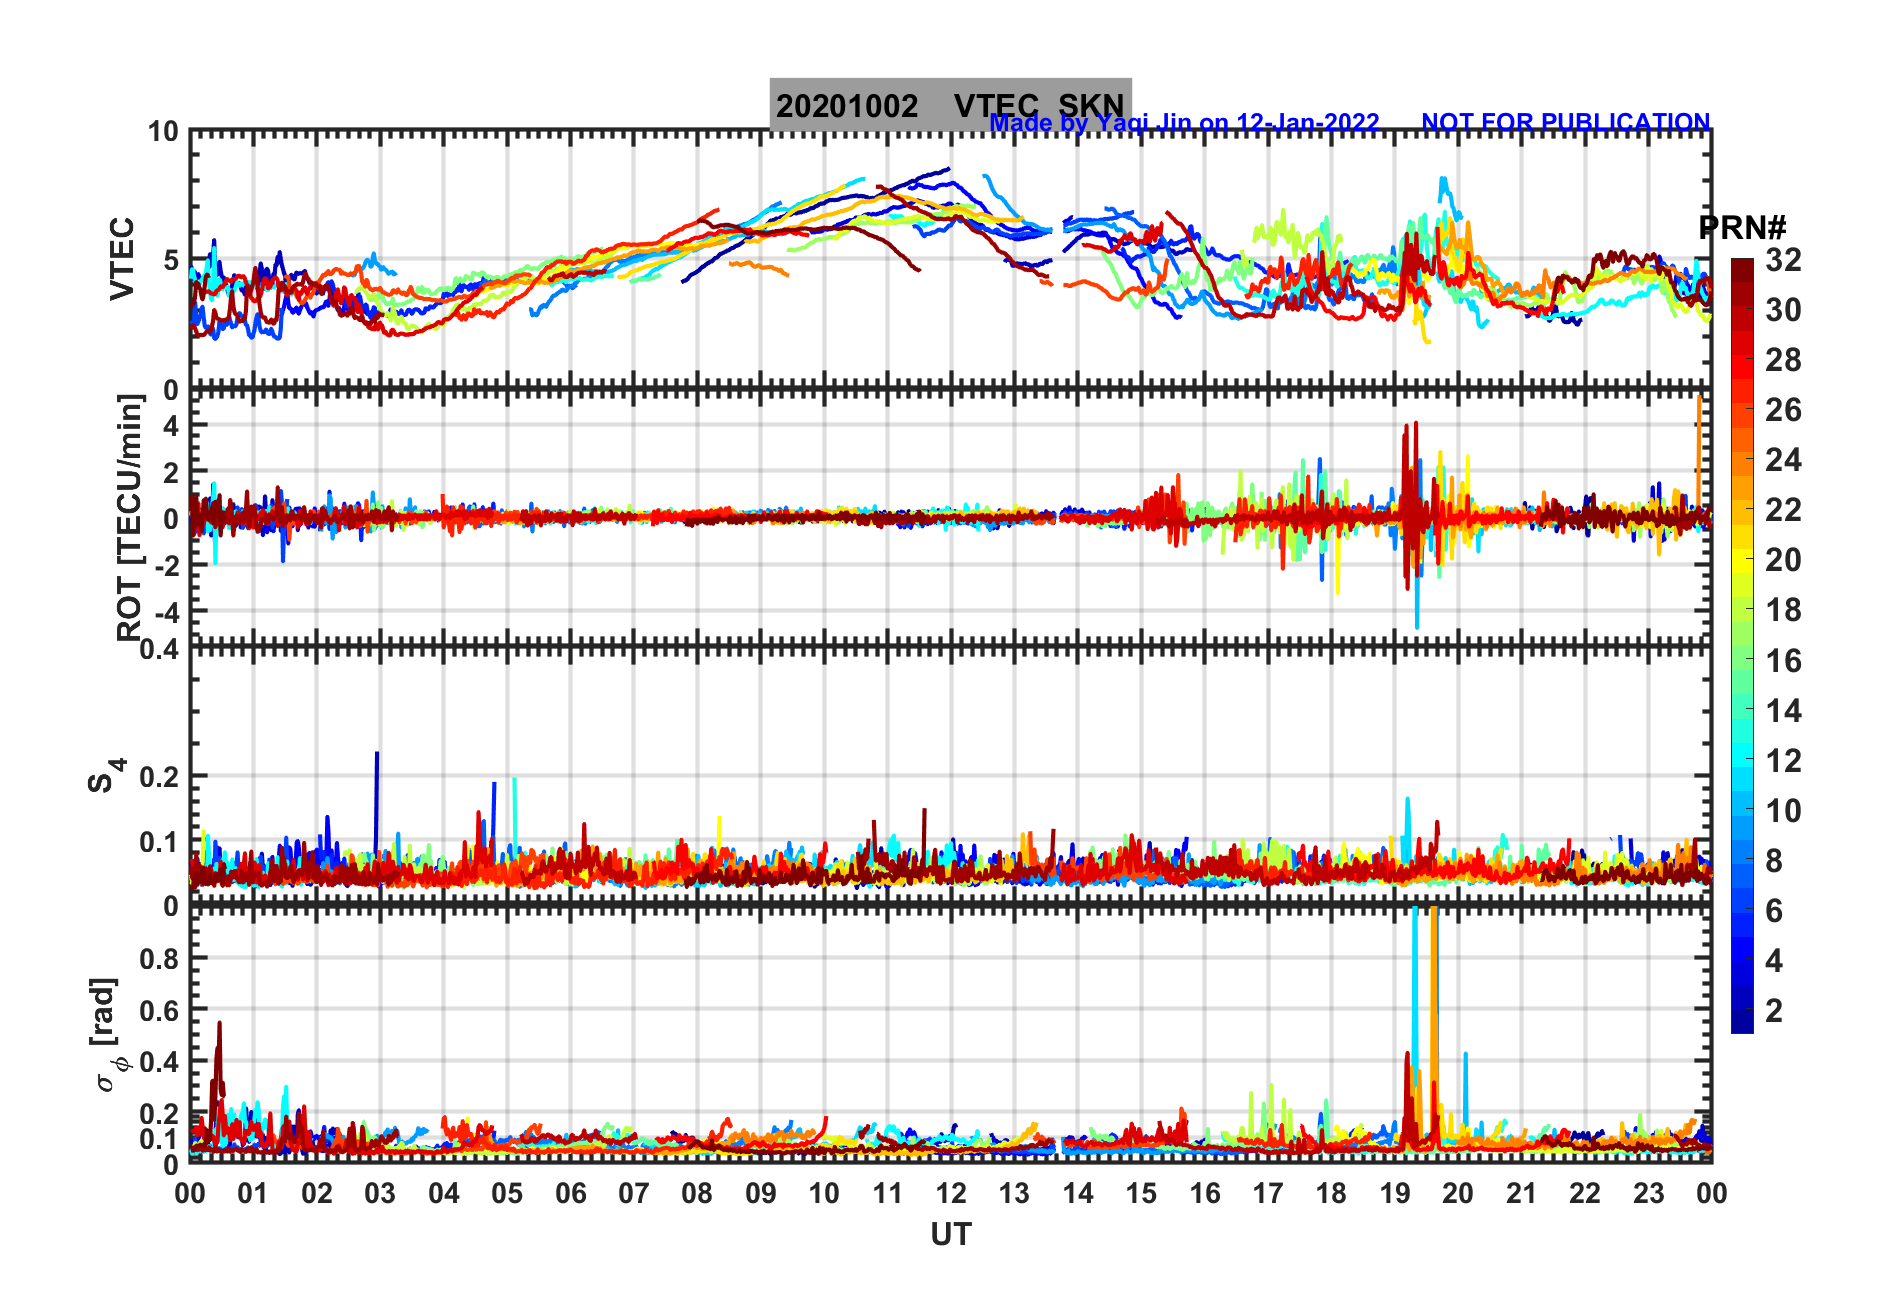Click the sigma-phi axis tick label 0.8
The width and height of the screenshot is (1902, 1292).
point(160,959)
